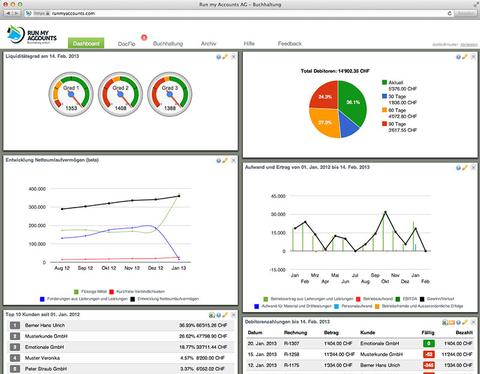Click the blue 30 Tage legend swatch
Image resolution: width=480 pixels, height=374 pixels.
(384, 96)
